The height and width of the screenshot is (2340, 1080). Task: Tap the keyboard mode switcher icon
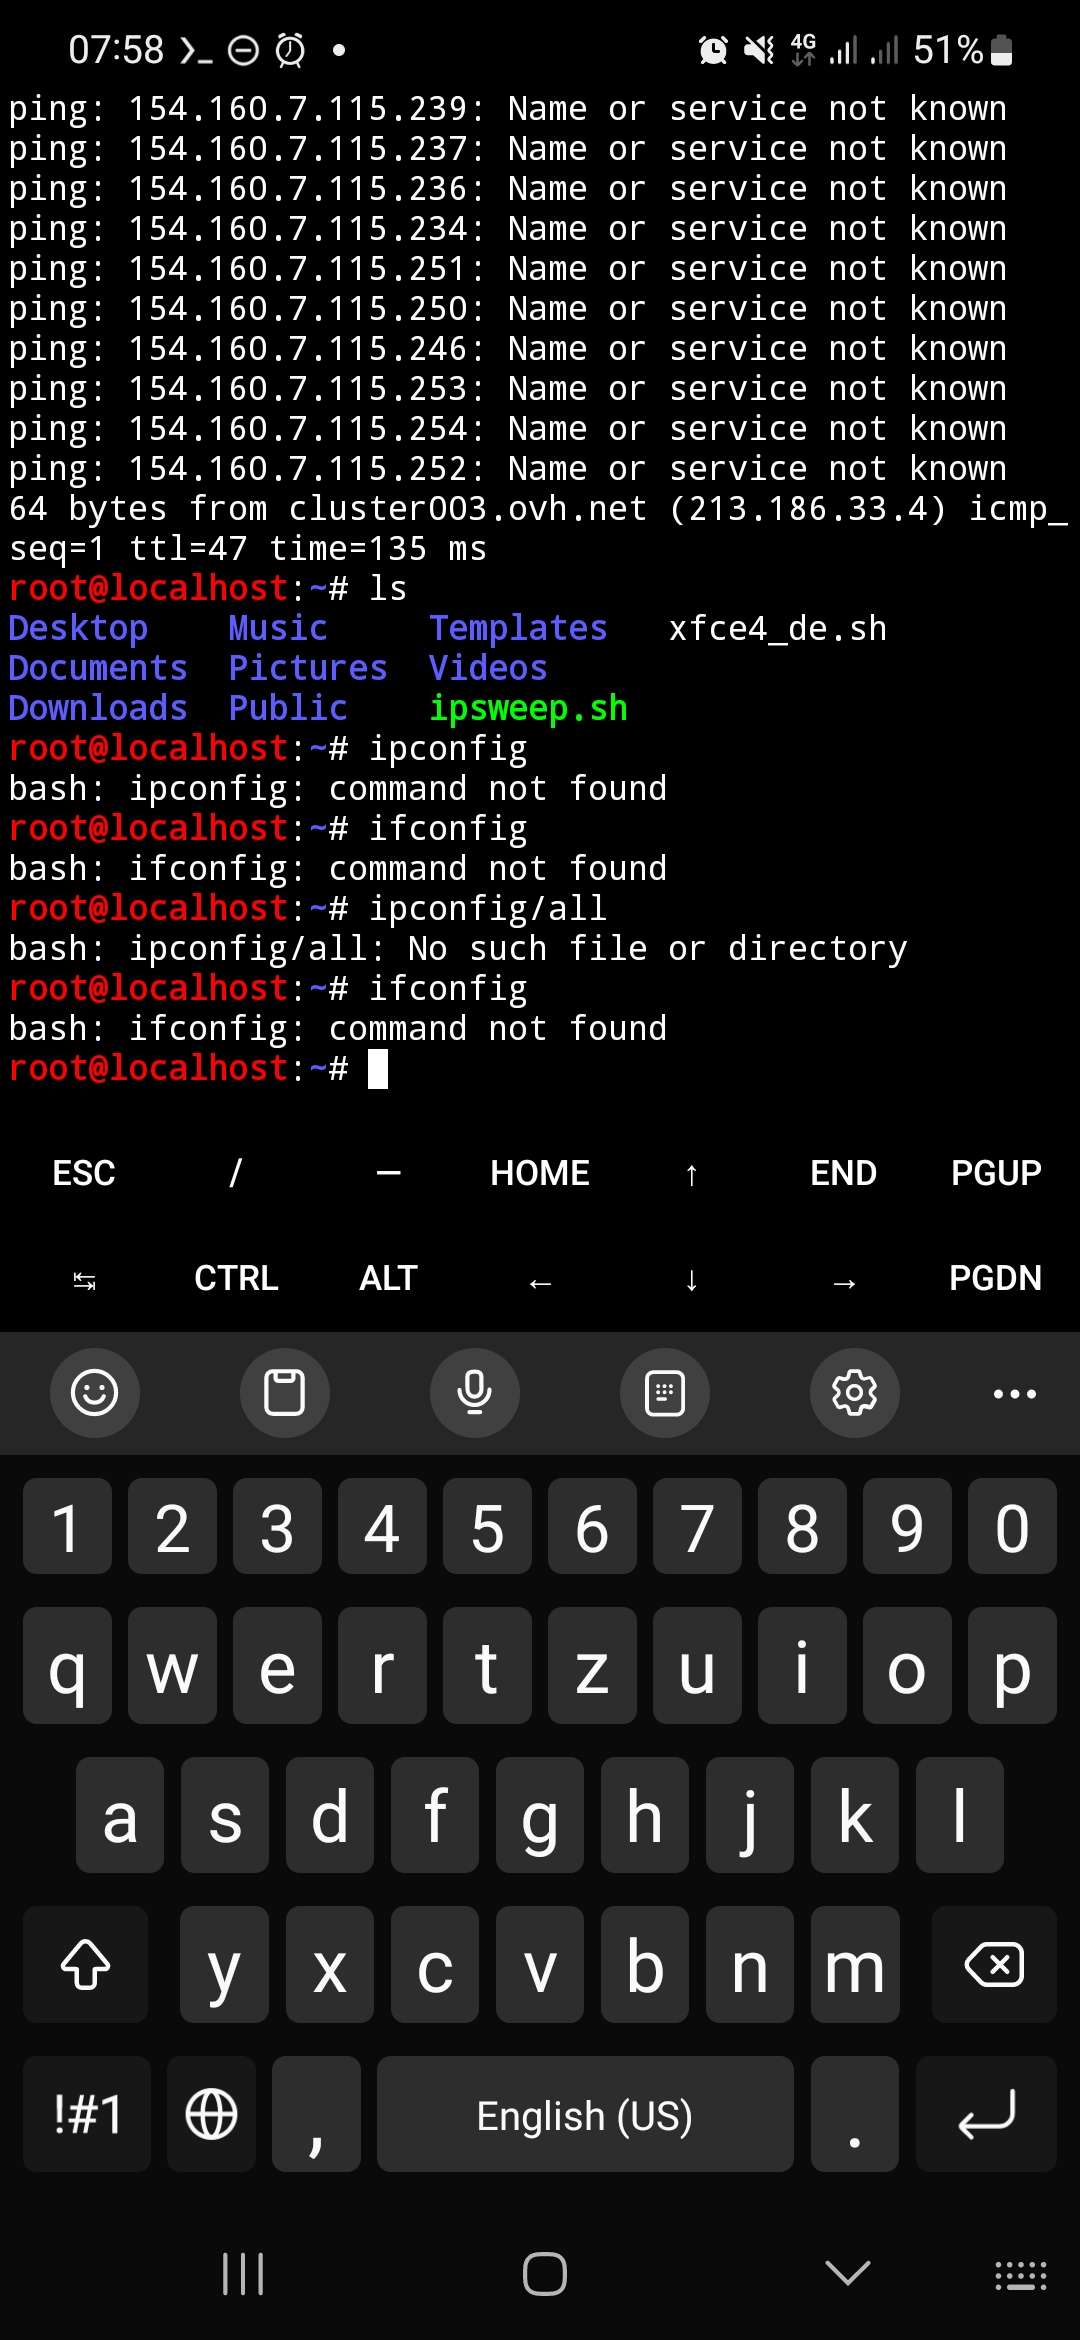pos(664,1392)
